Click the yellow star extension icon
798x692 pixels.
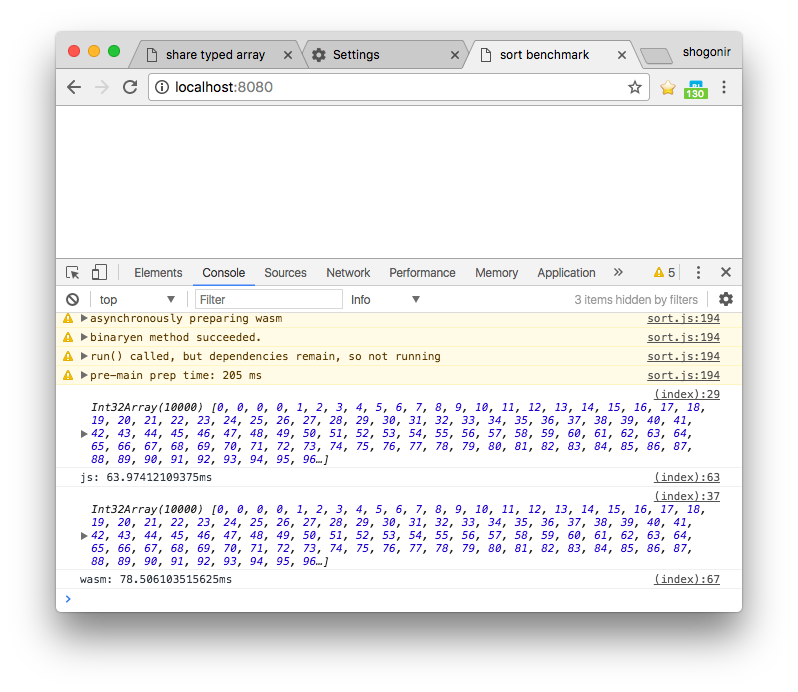668,88
